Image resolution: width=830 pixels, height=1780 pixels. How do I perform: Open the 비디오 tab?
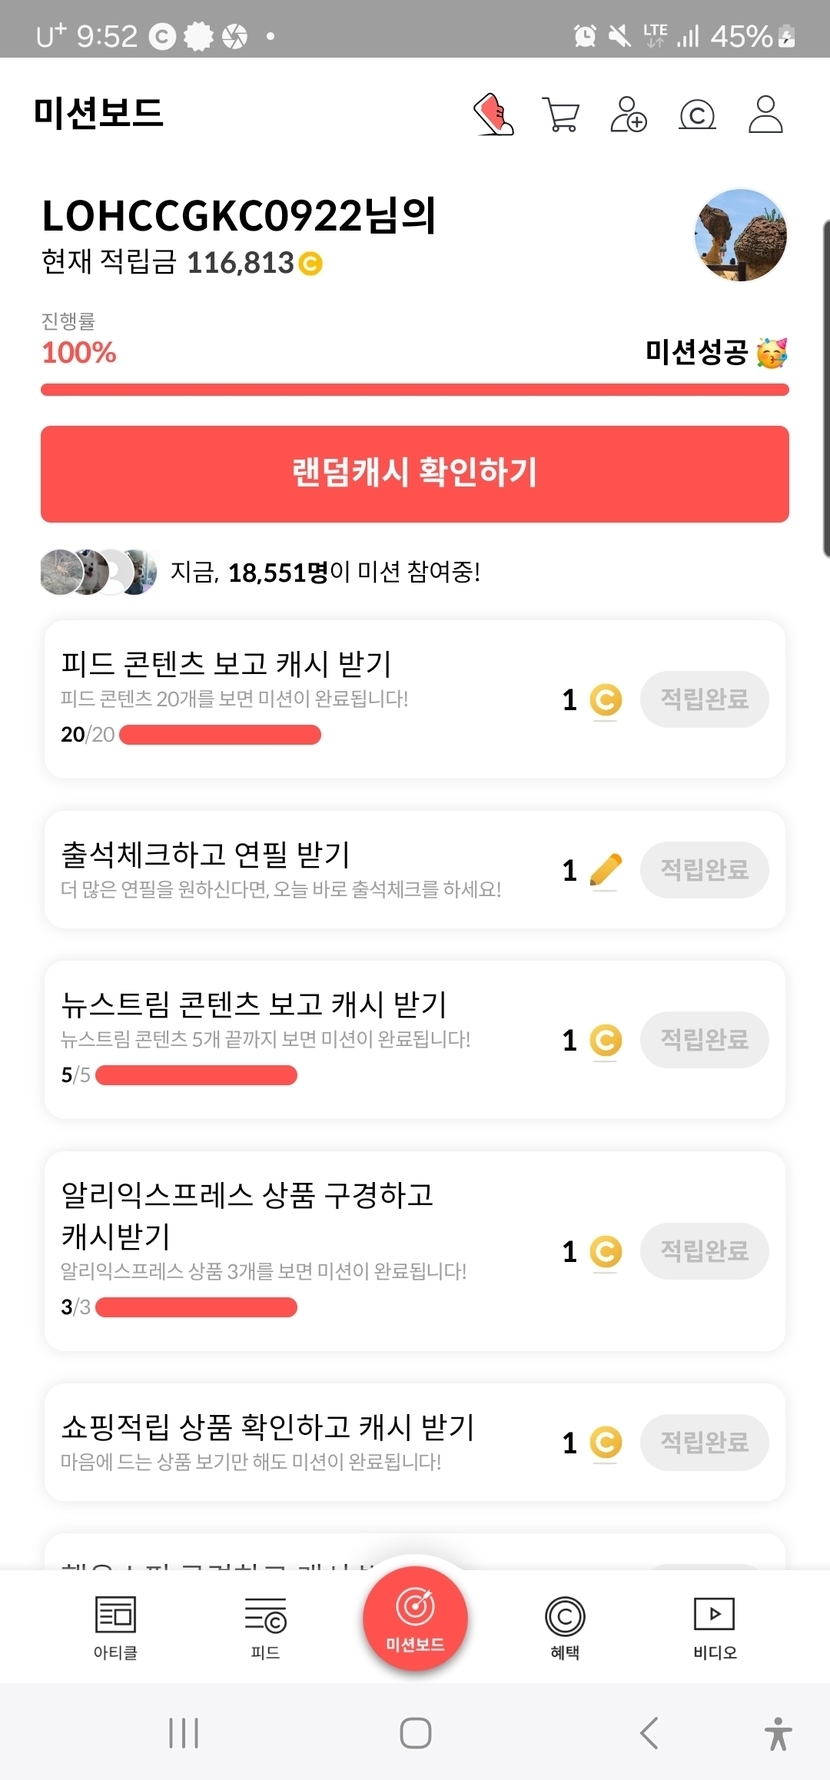[x=714, y=1627]
